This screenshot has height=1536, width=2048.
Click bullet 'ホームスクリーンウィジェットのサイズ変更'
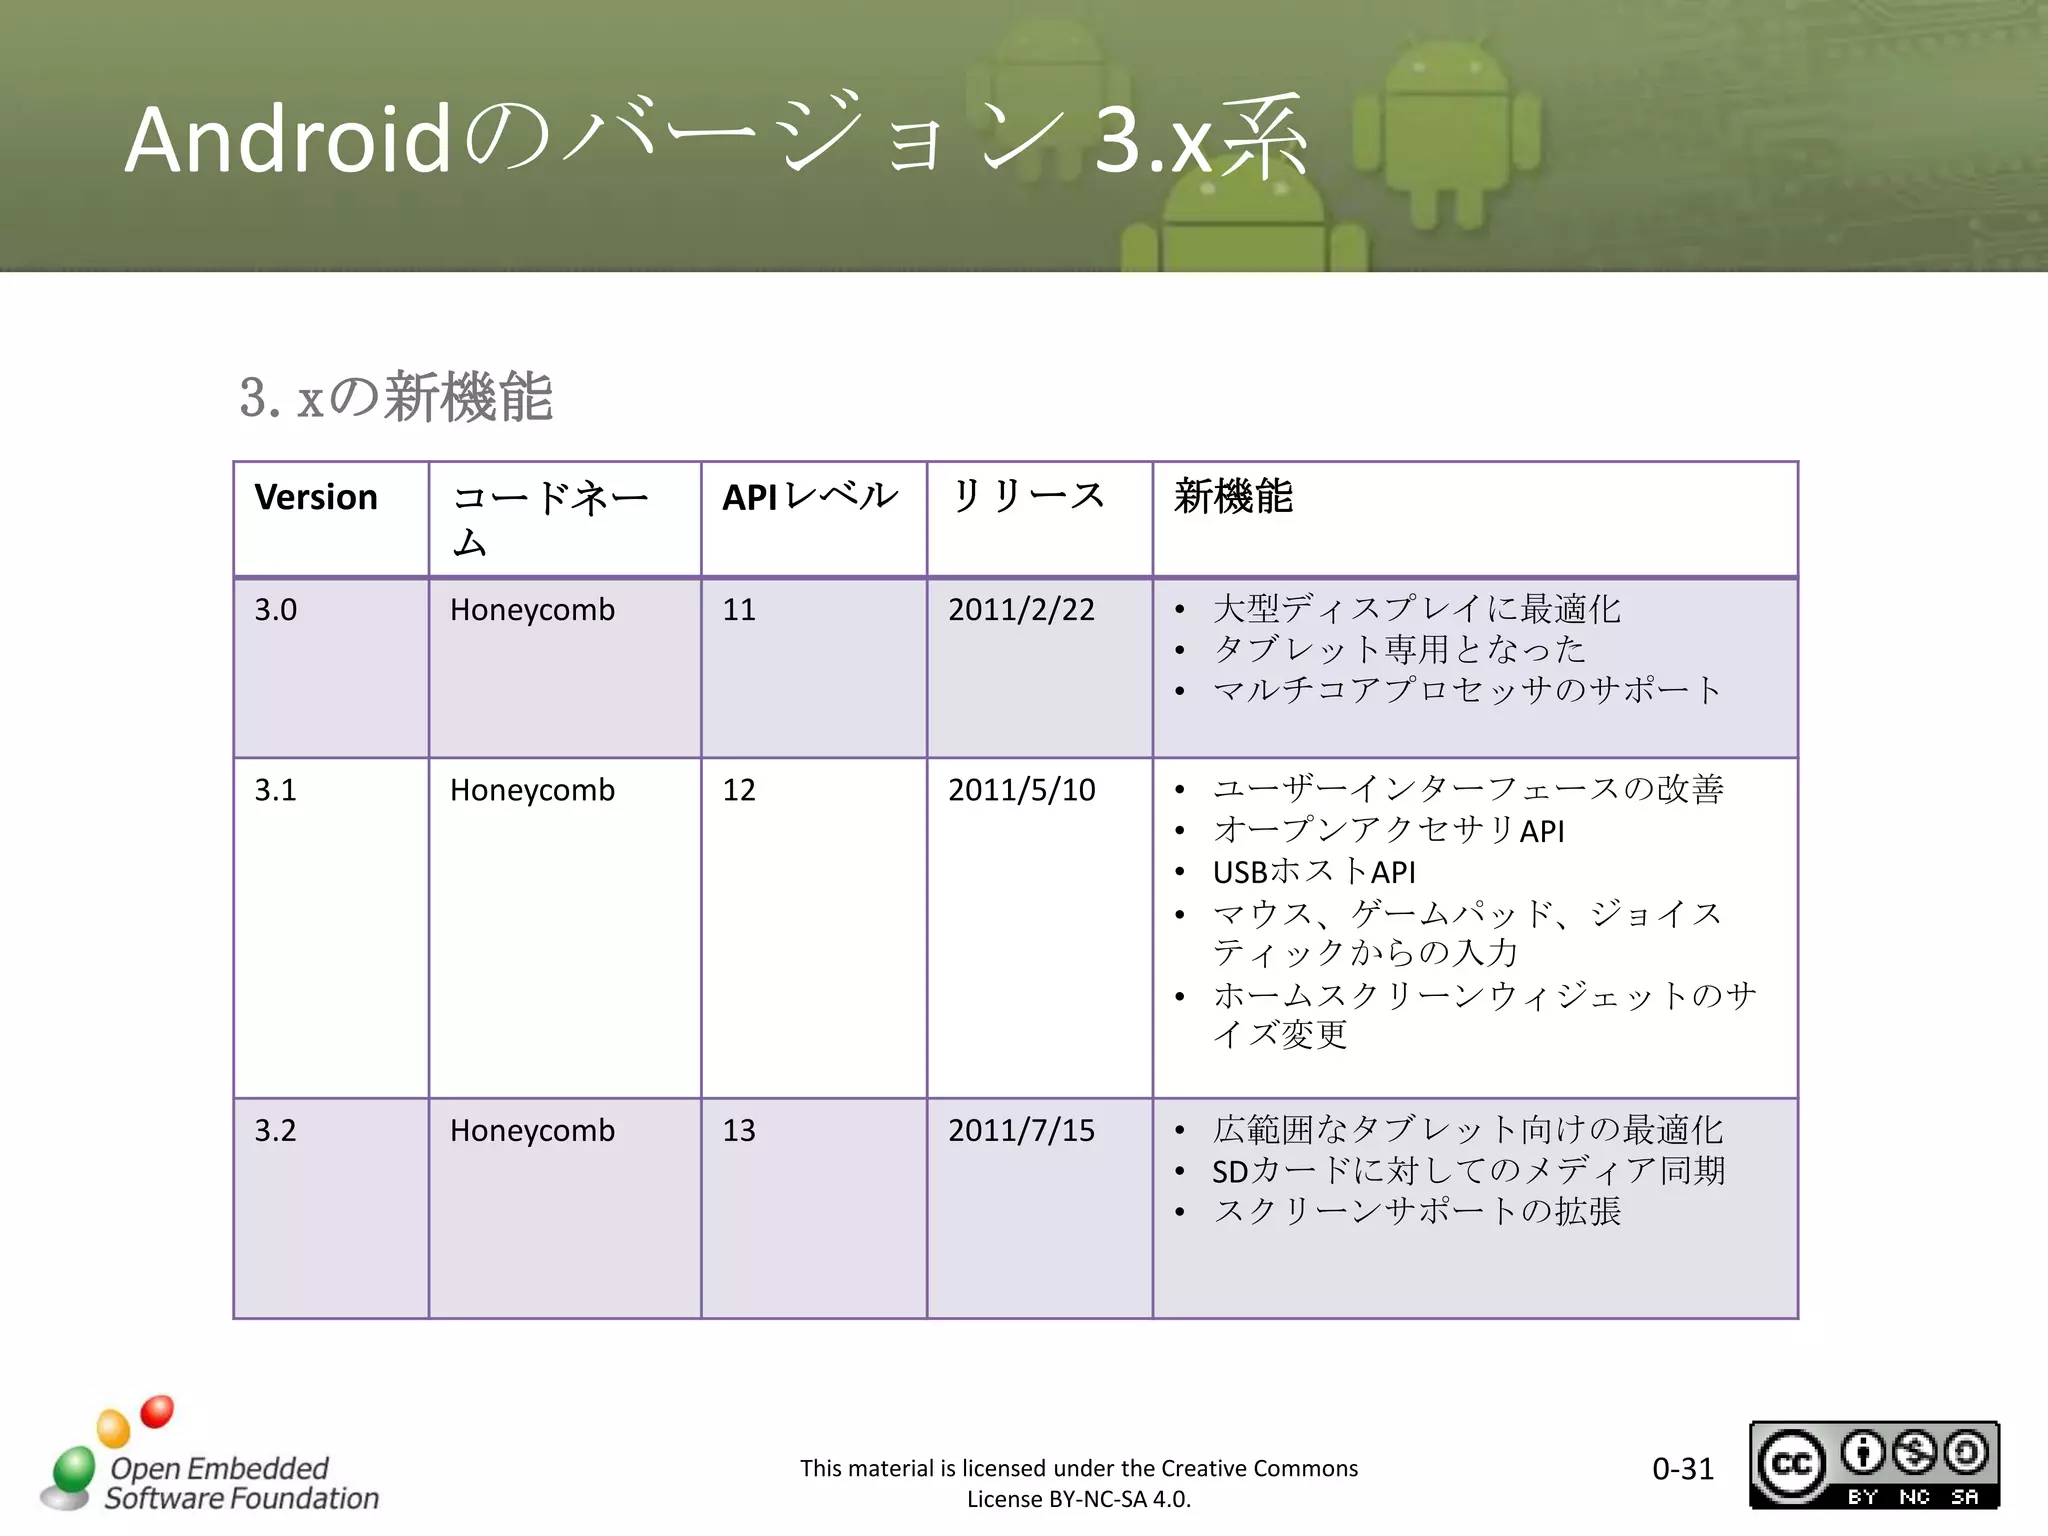click(x=1484, y=1014)
